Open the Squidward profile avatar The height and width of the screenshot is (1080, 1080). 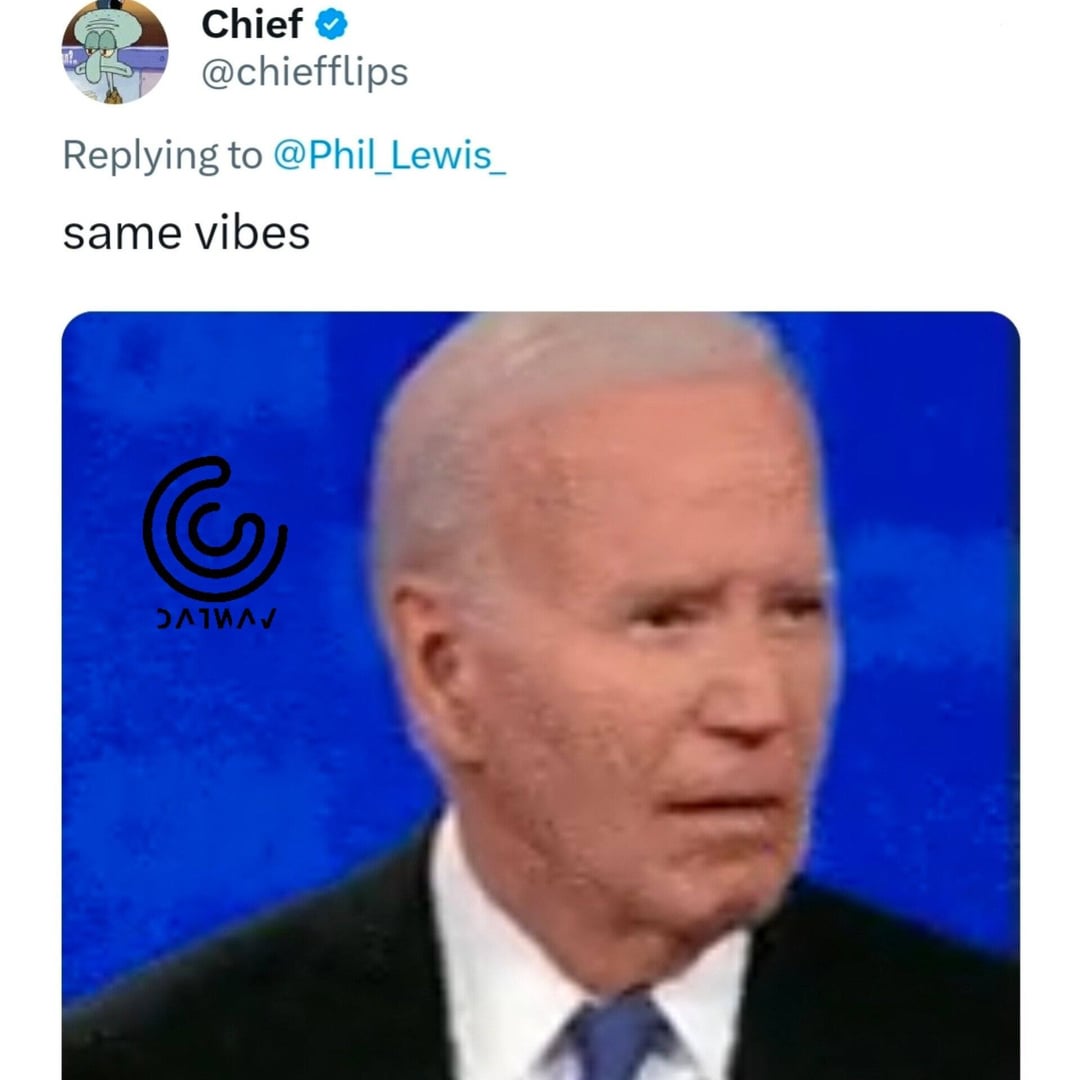point(114,51)
